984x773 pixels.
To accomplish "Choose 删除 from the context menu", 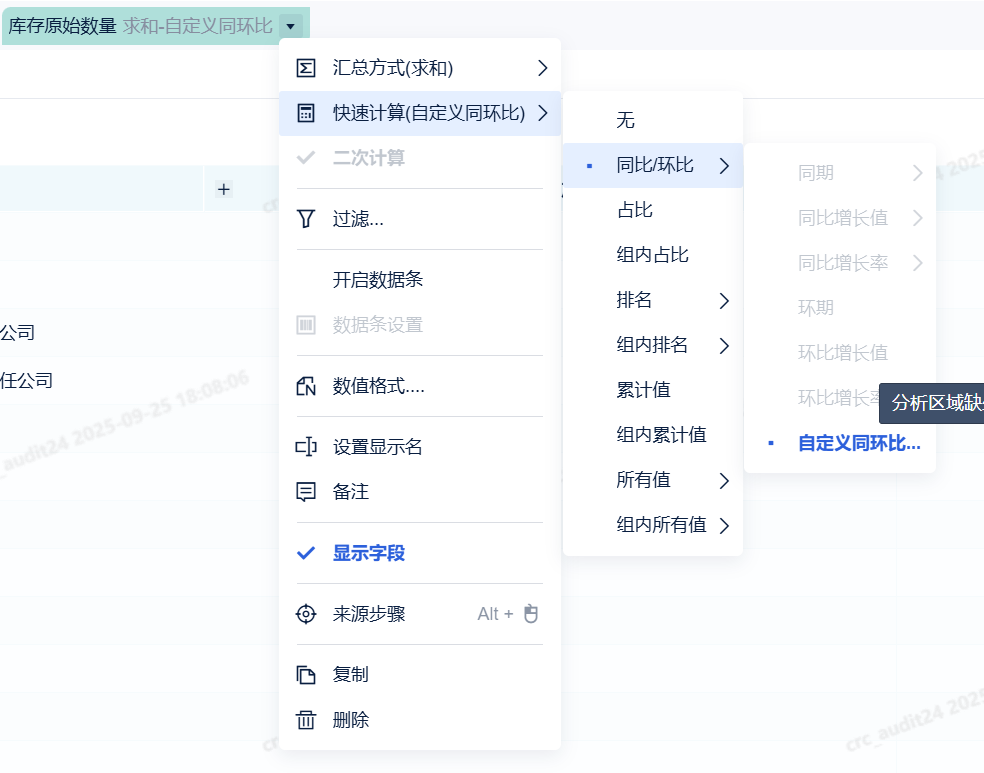I will 420,720.
